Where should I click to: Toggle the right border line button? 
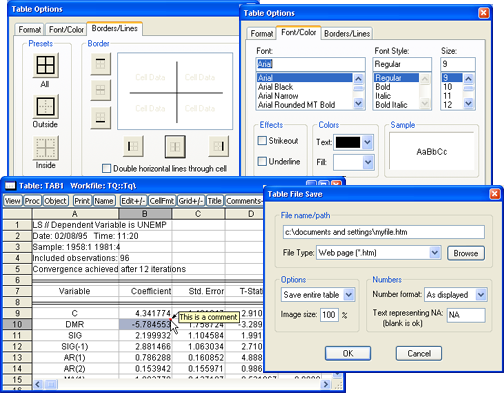click(x=219, y=146)
